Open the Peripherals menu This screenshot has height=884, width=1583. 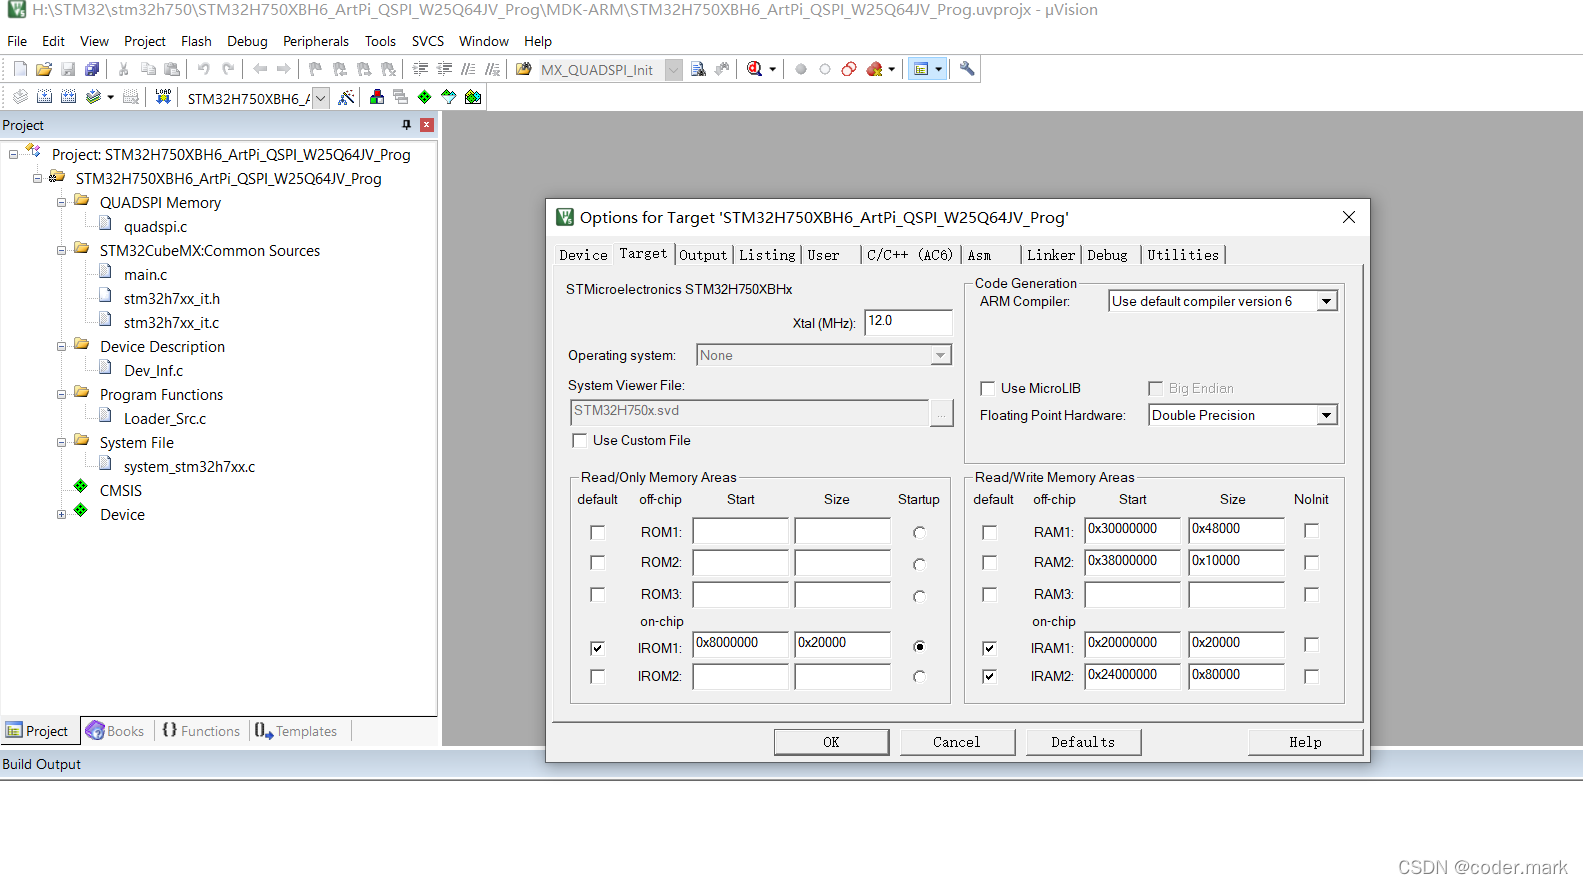tap(316, 41)
